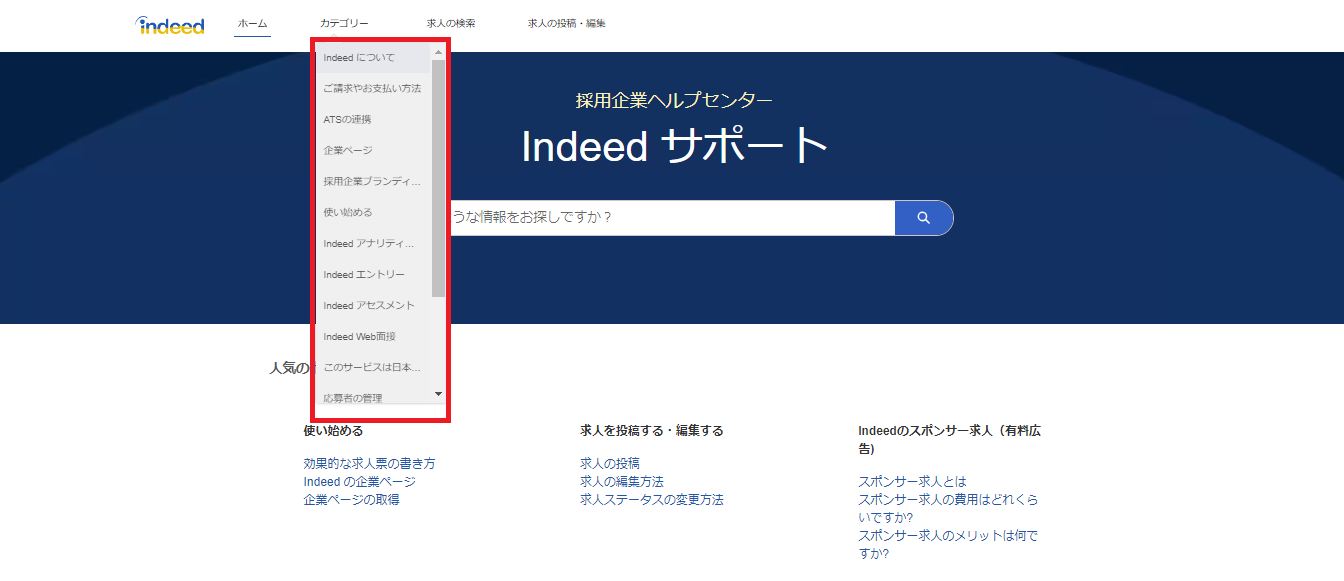This screenshot has width=1344, height=581.
Task: Select 求人の投稿・編集 in the navigation bar
Action: 566,21
